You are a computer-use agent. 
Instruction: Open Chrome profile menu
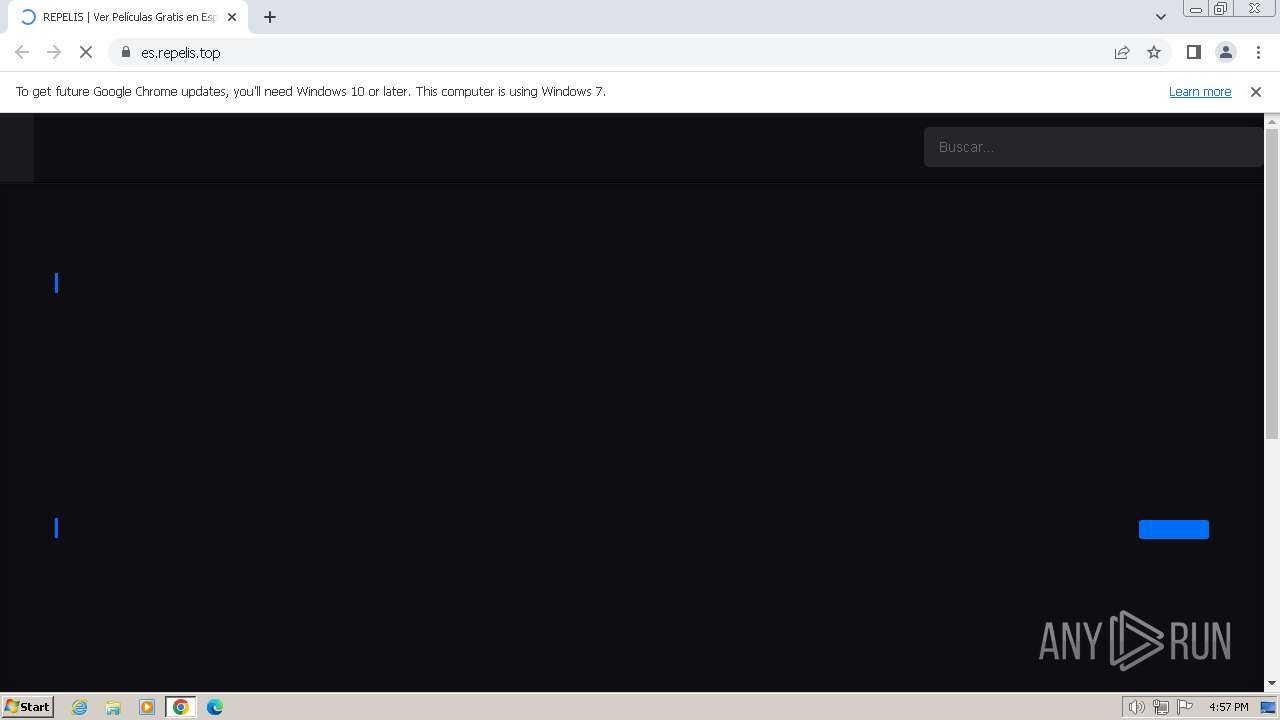tap(1225, 53)
